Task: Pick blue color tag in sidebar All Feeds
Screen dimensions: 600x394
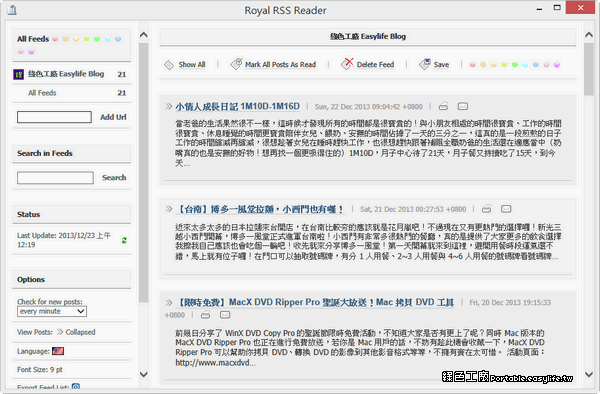Action: coord(118,39)
